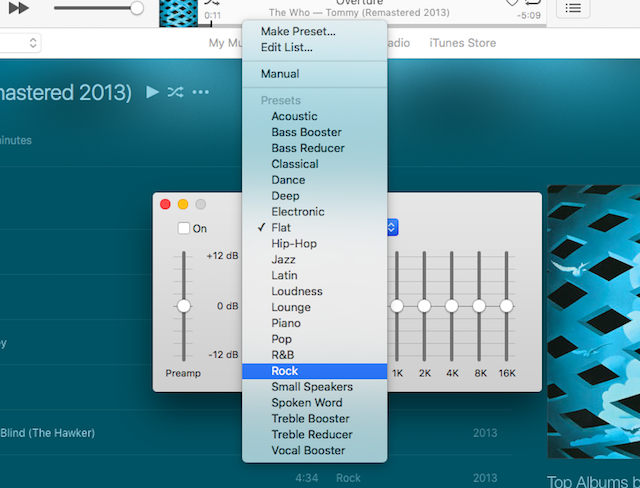The height and width of the screenshot is (488, 640).
Task: Shuffle the Tommy album
Action: pyautogui.click(x=175, y=92)
